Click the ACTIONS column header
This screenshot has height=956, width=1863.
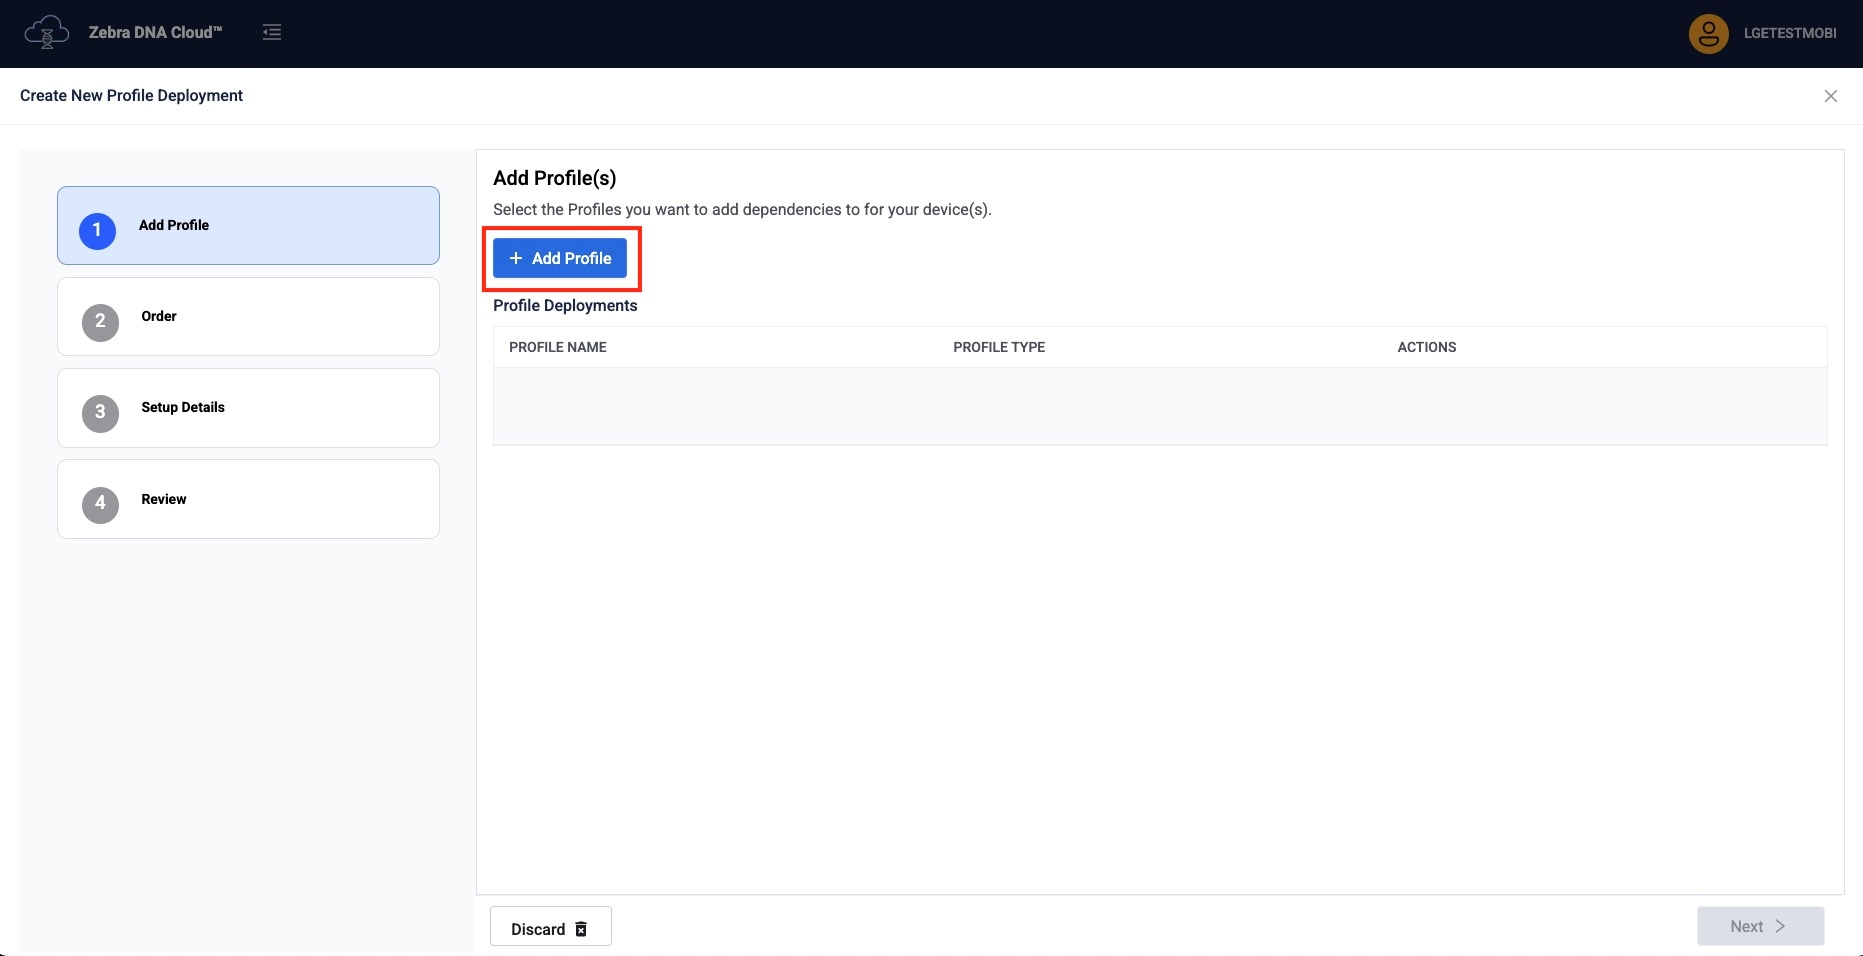[1426, 347]
